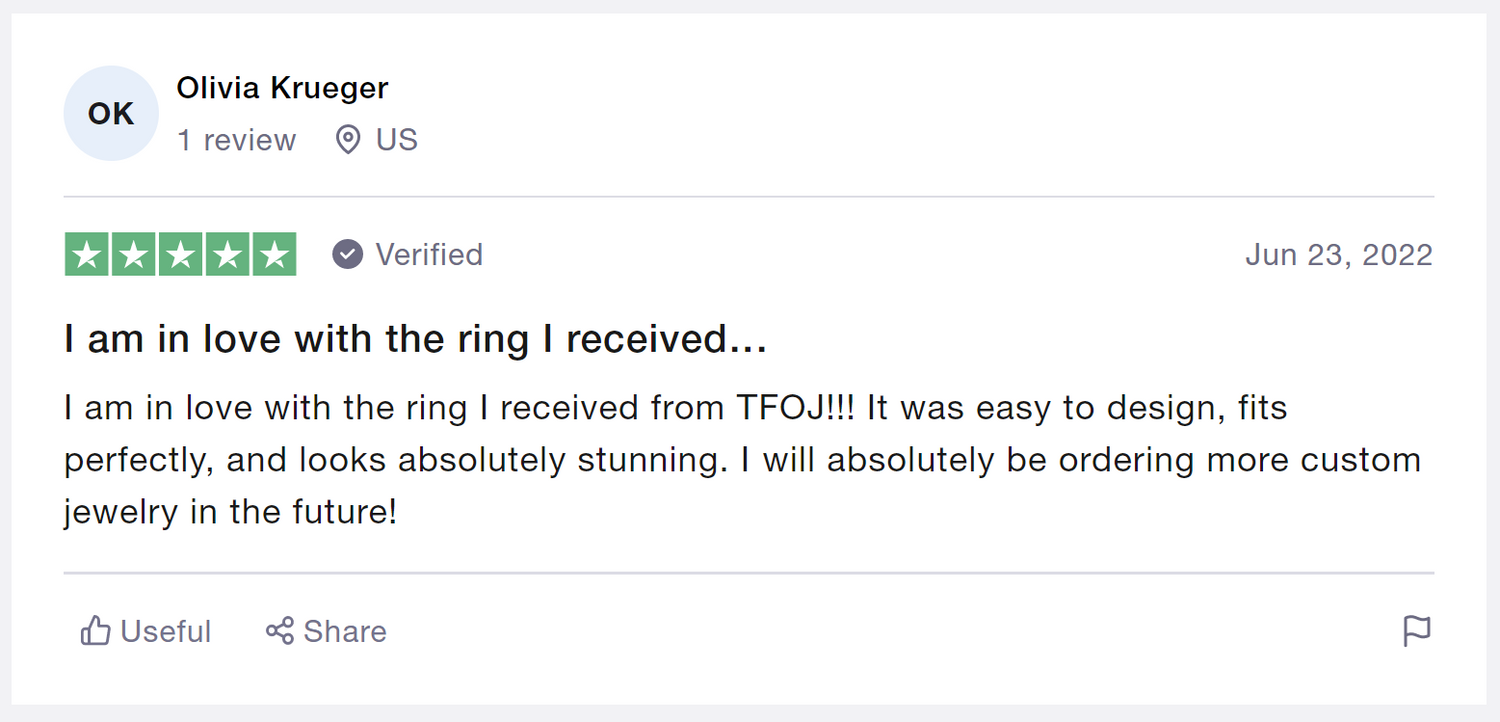Click the Verified label text

(429, 255)
